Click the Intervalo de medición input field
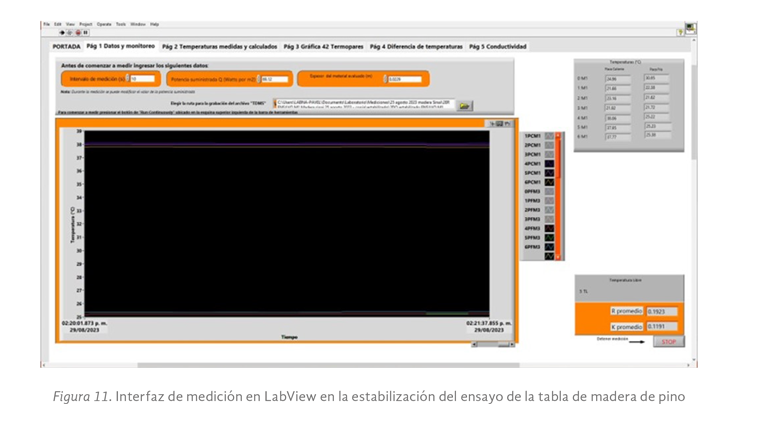Image resolution: width=761 pixels, height=428 pixels. click(142, 79)
